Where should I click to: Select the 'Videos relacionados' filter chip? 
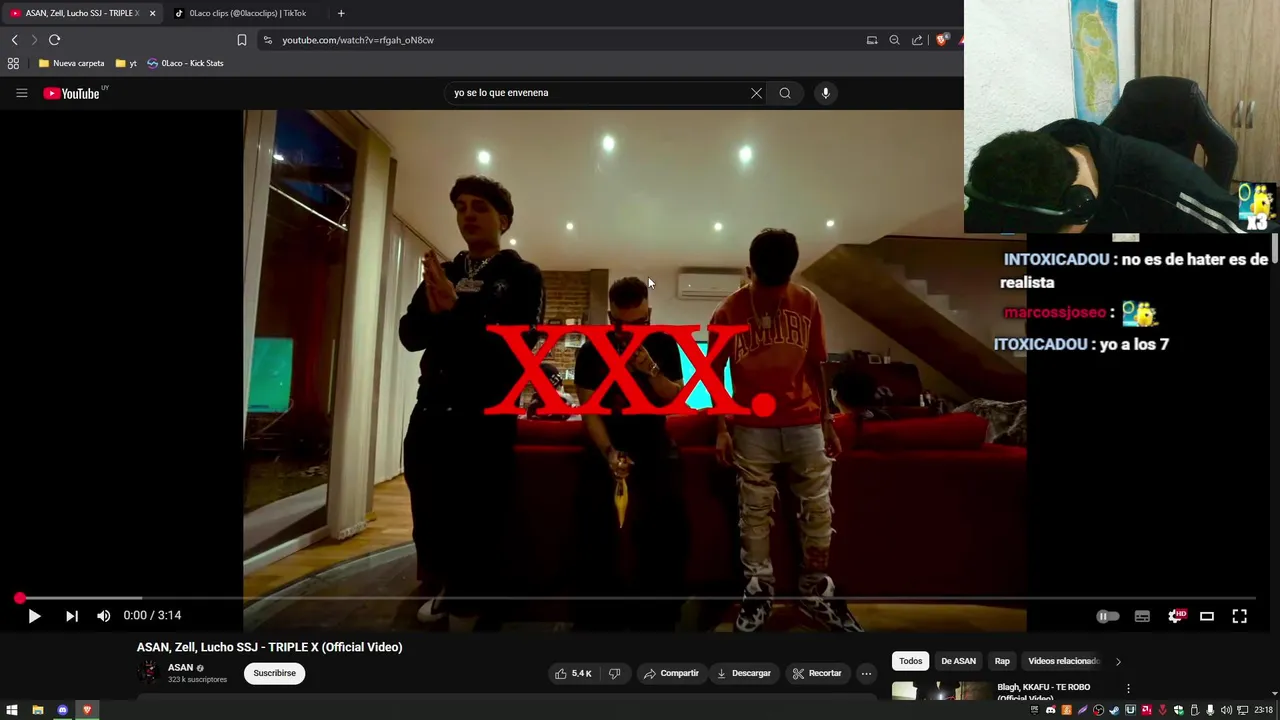[1063, 661]
